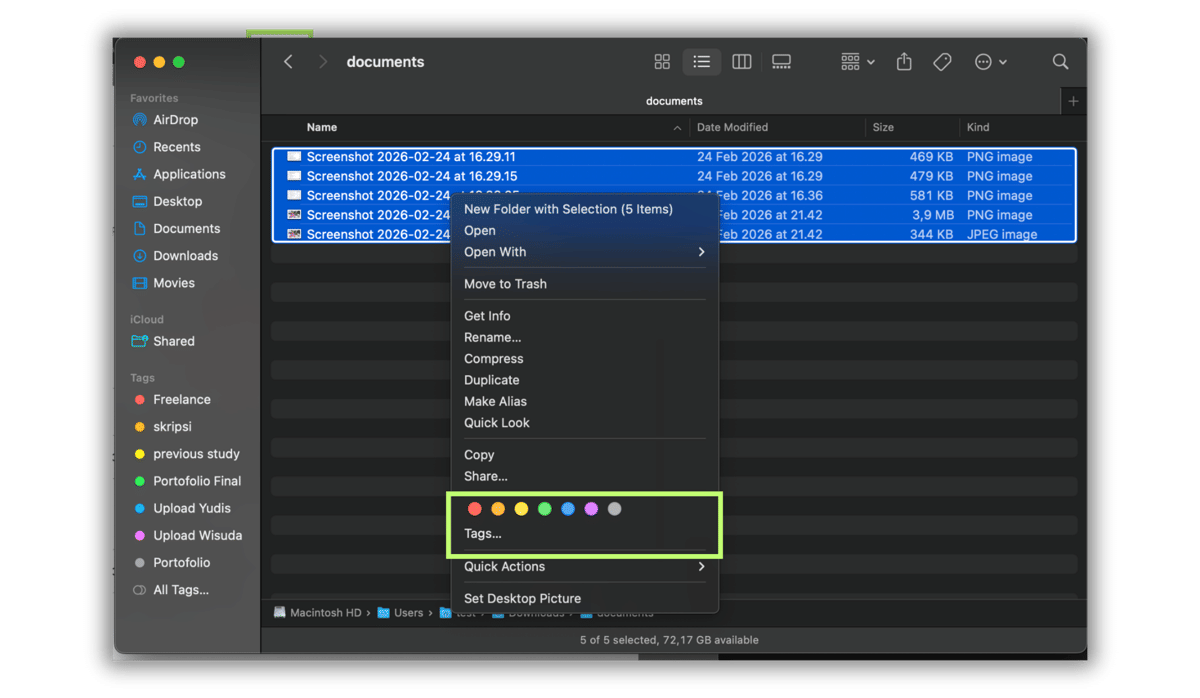
Task: Click the back navigation arrow
Action: tap(288, 61)
